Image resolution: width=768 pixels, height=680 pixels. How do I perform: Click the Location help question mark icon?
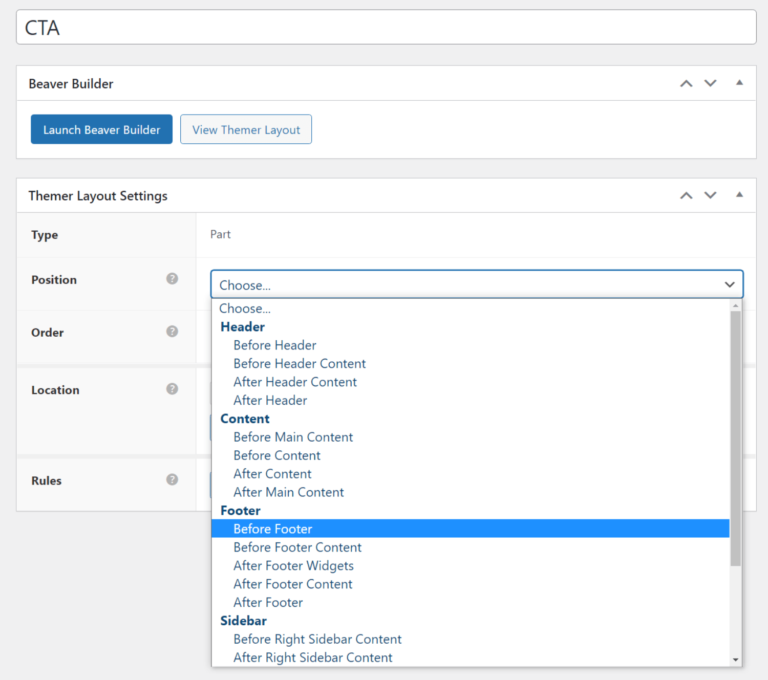(172, 389)
